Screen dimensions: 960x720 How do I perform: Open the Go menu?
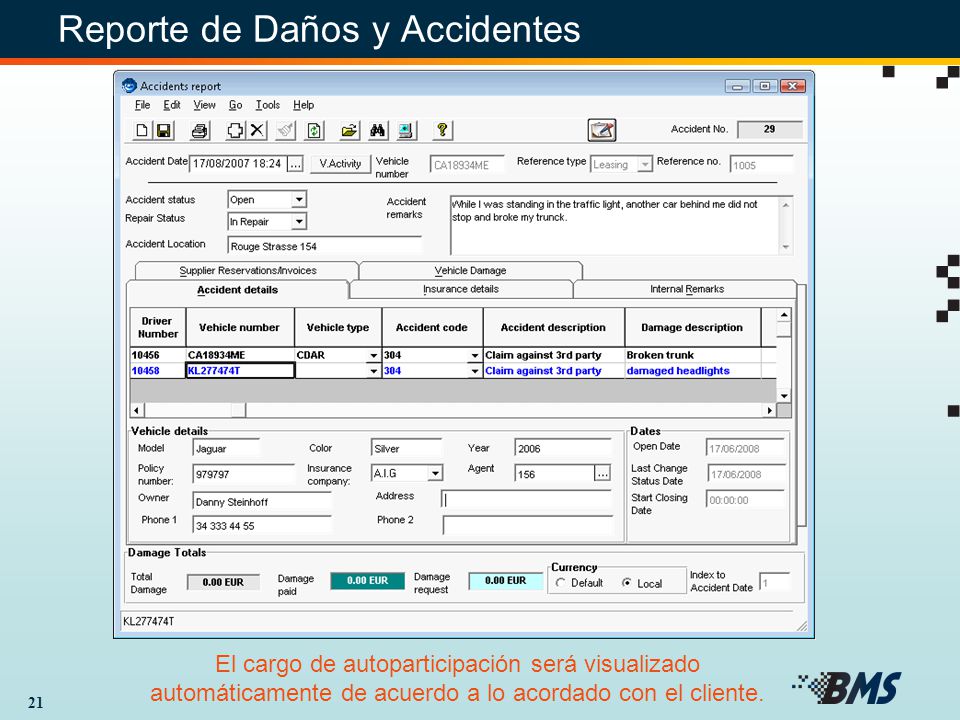coord(236,105)
